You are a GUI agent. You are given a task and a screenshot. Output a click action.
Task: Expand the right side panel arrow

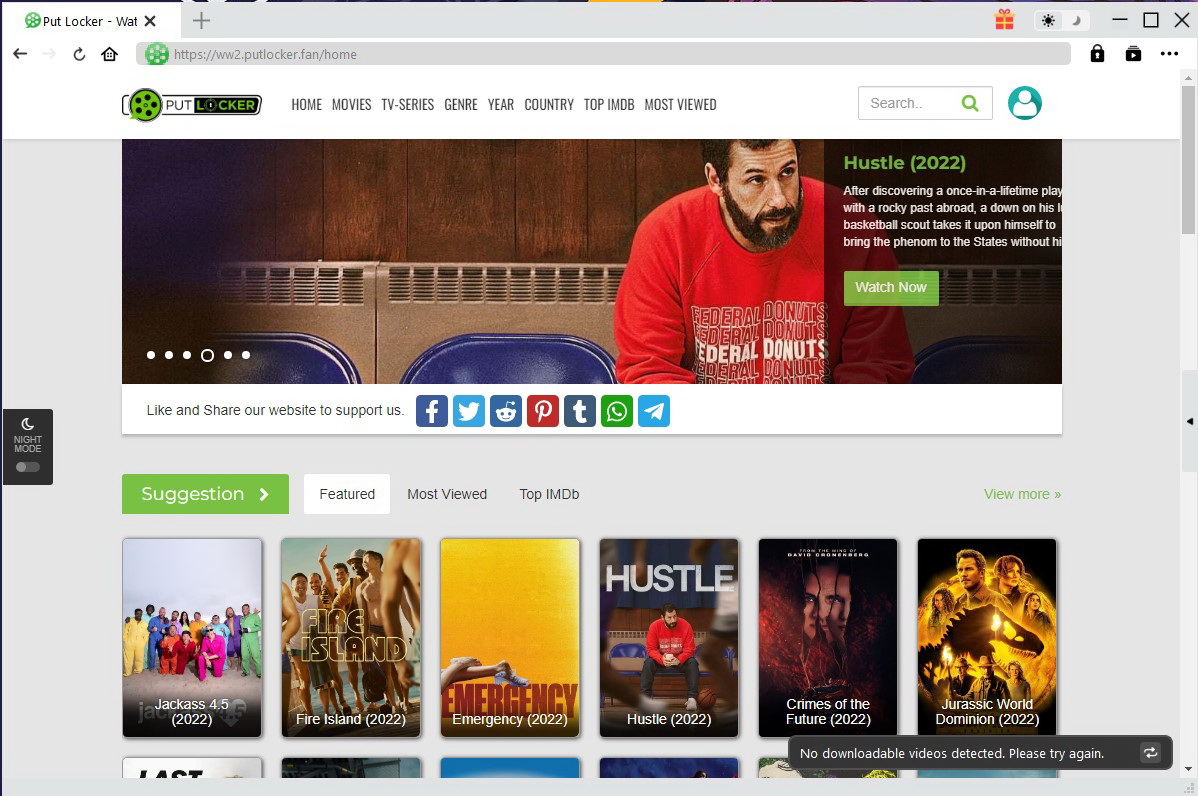pyautogui.click(x=1189, y=422)
